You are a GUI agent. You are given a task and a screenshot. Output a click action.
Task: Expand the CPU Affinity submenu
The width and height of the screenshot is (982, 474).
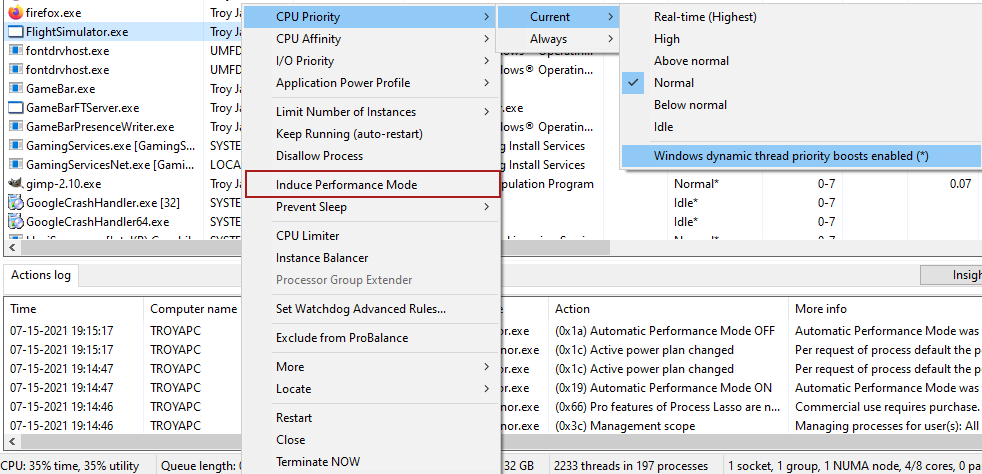371,39
